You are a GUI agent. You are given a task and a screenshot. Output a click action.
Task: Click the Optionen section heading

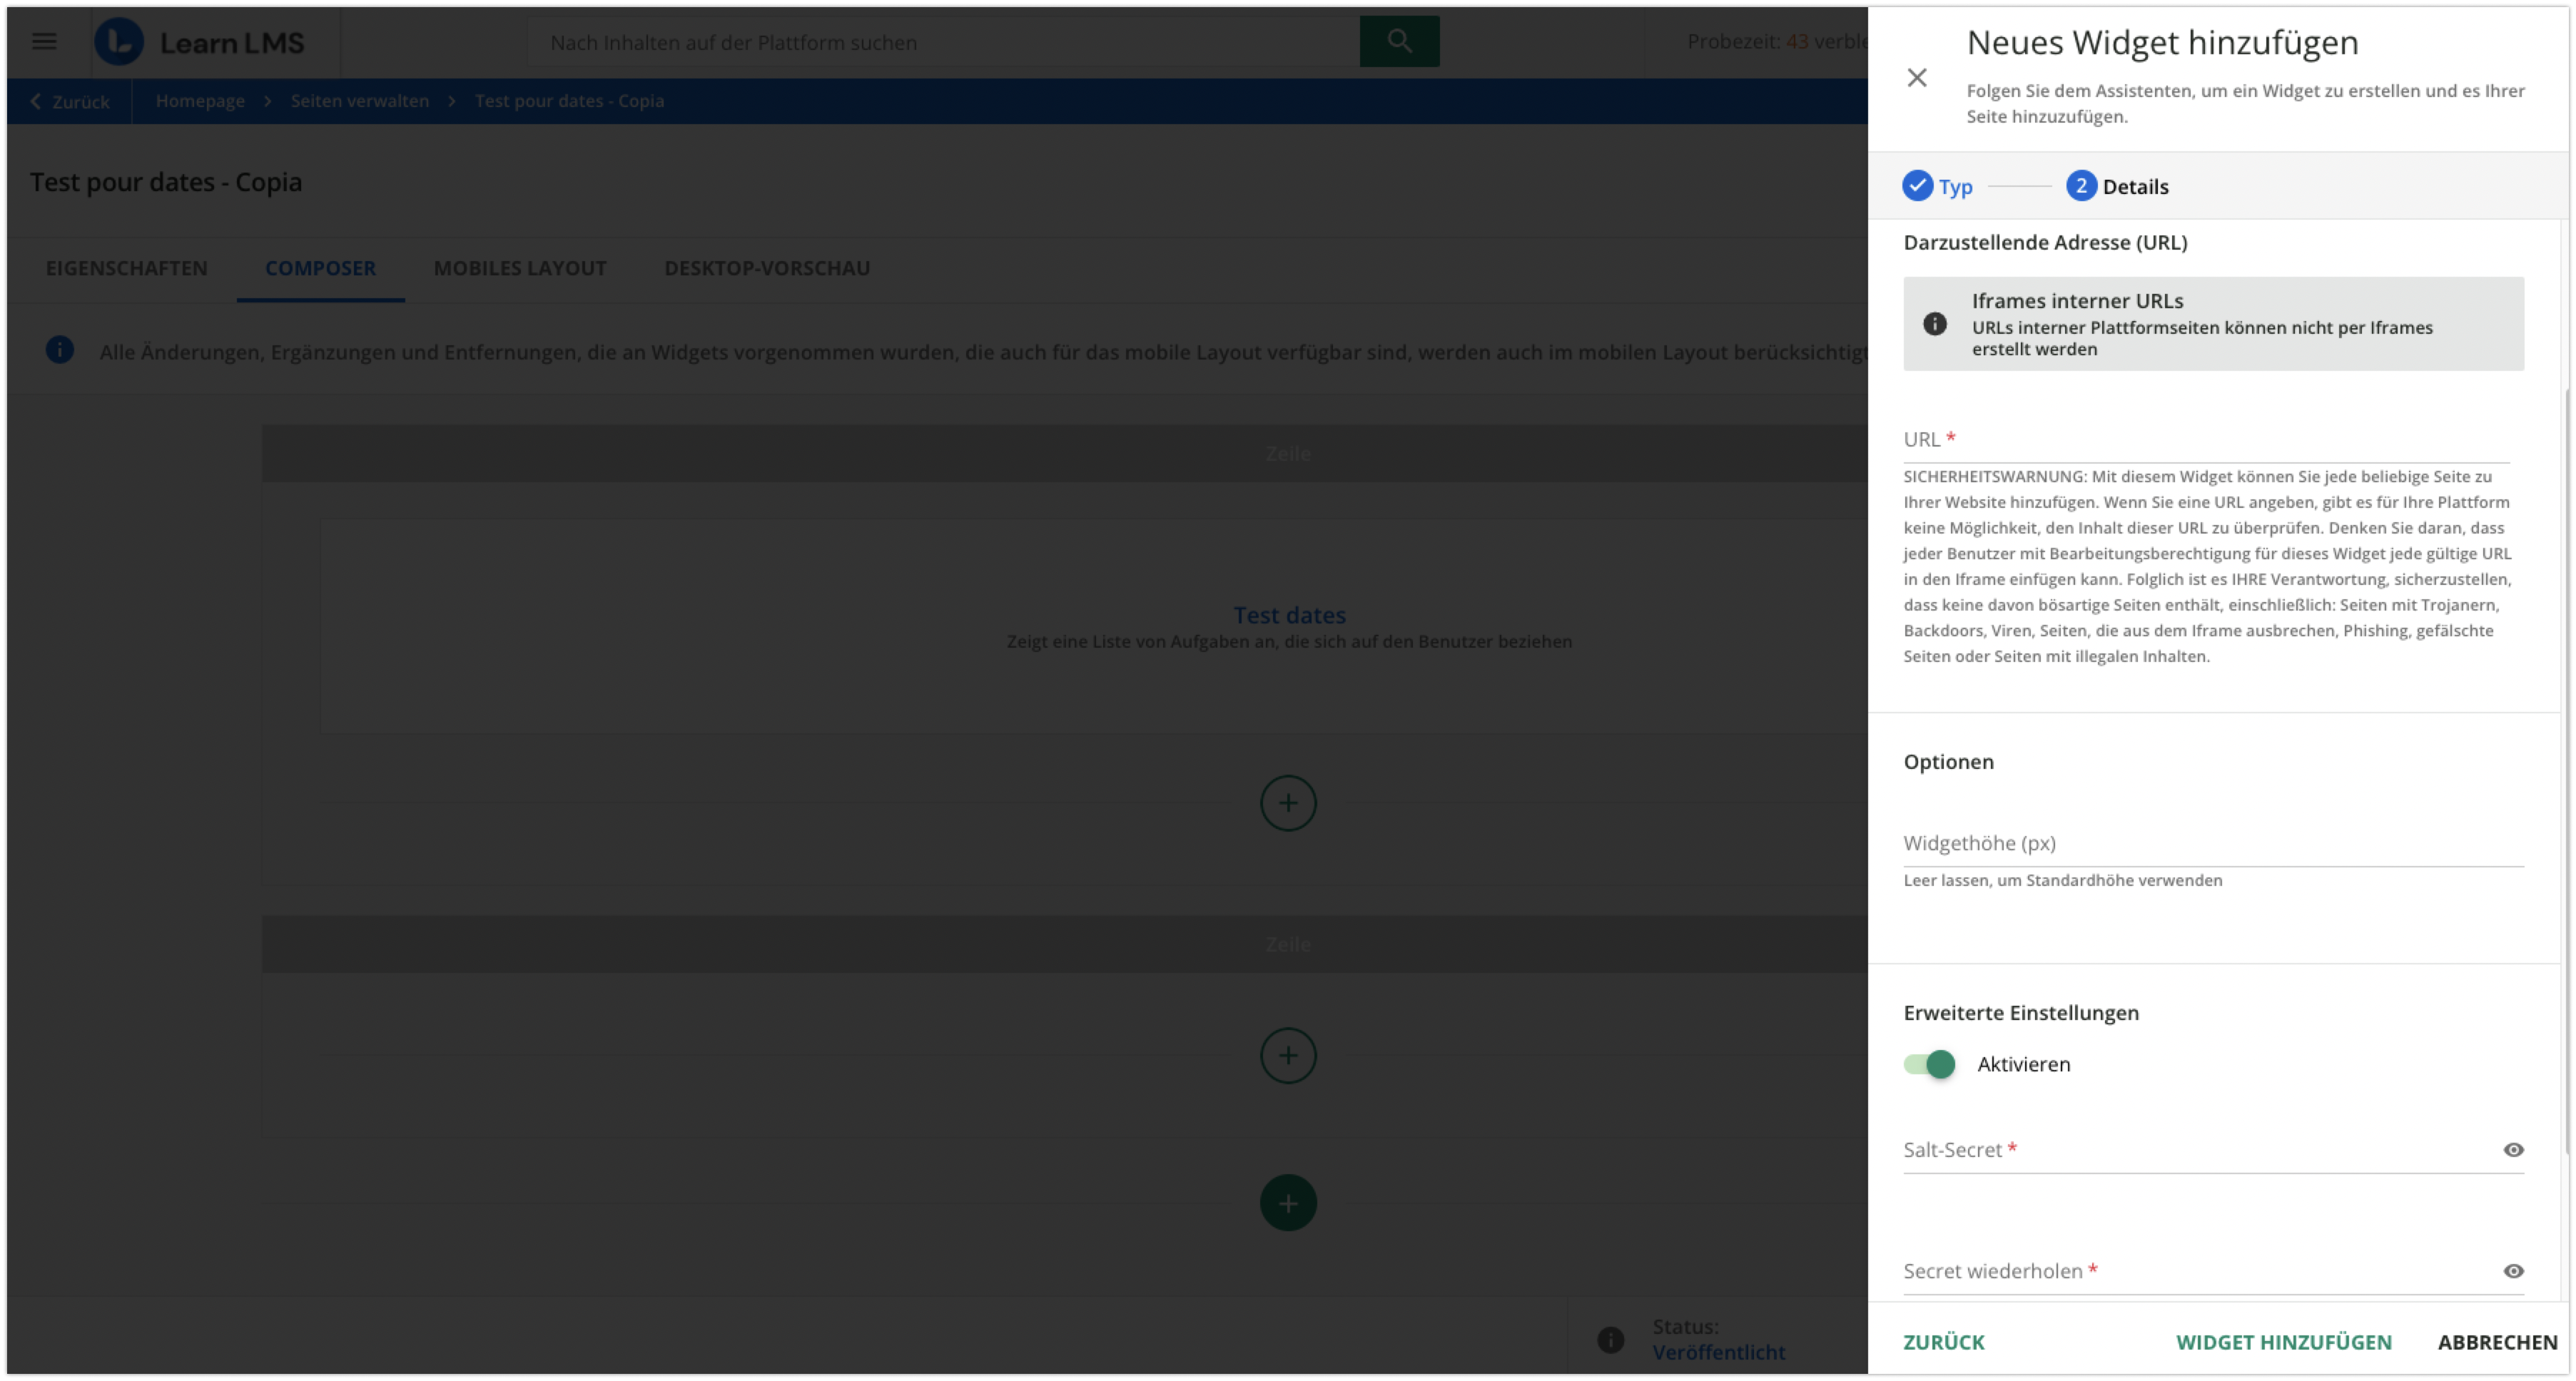click(x=1948, y=762)
